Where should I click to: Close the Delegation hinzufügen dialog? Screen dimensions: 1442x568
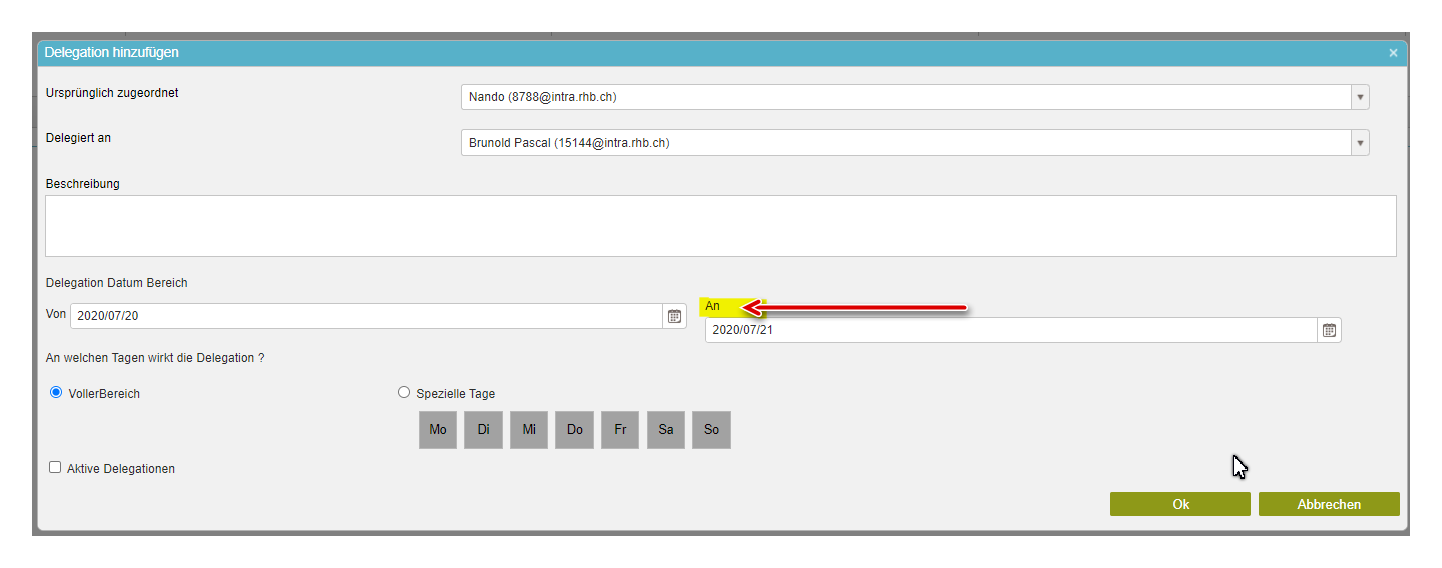[1393, 53]
